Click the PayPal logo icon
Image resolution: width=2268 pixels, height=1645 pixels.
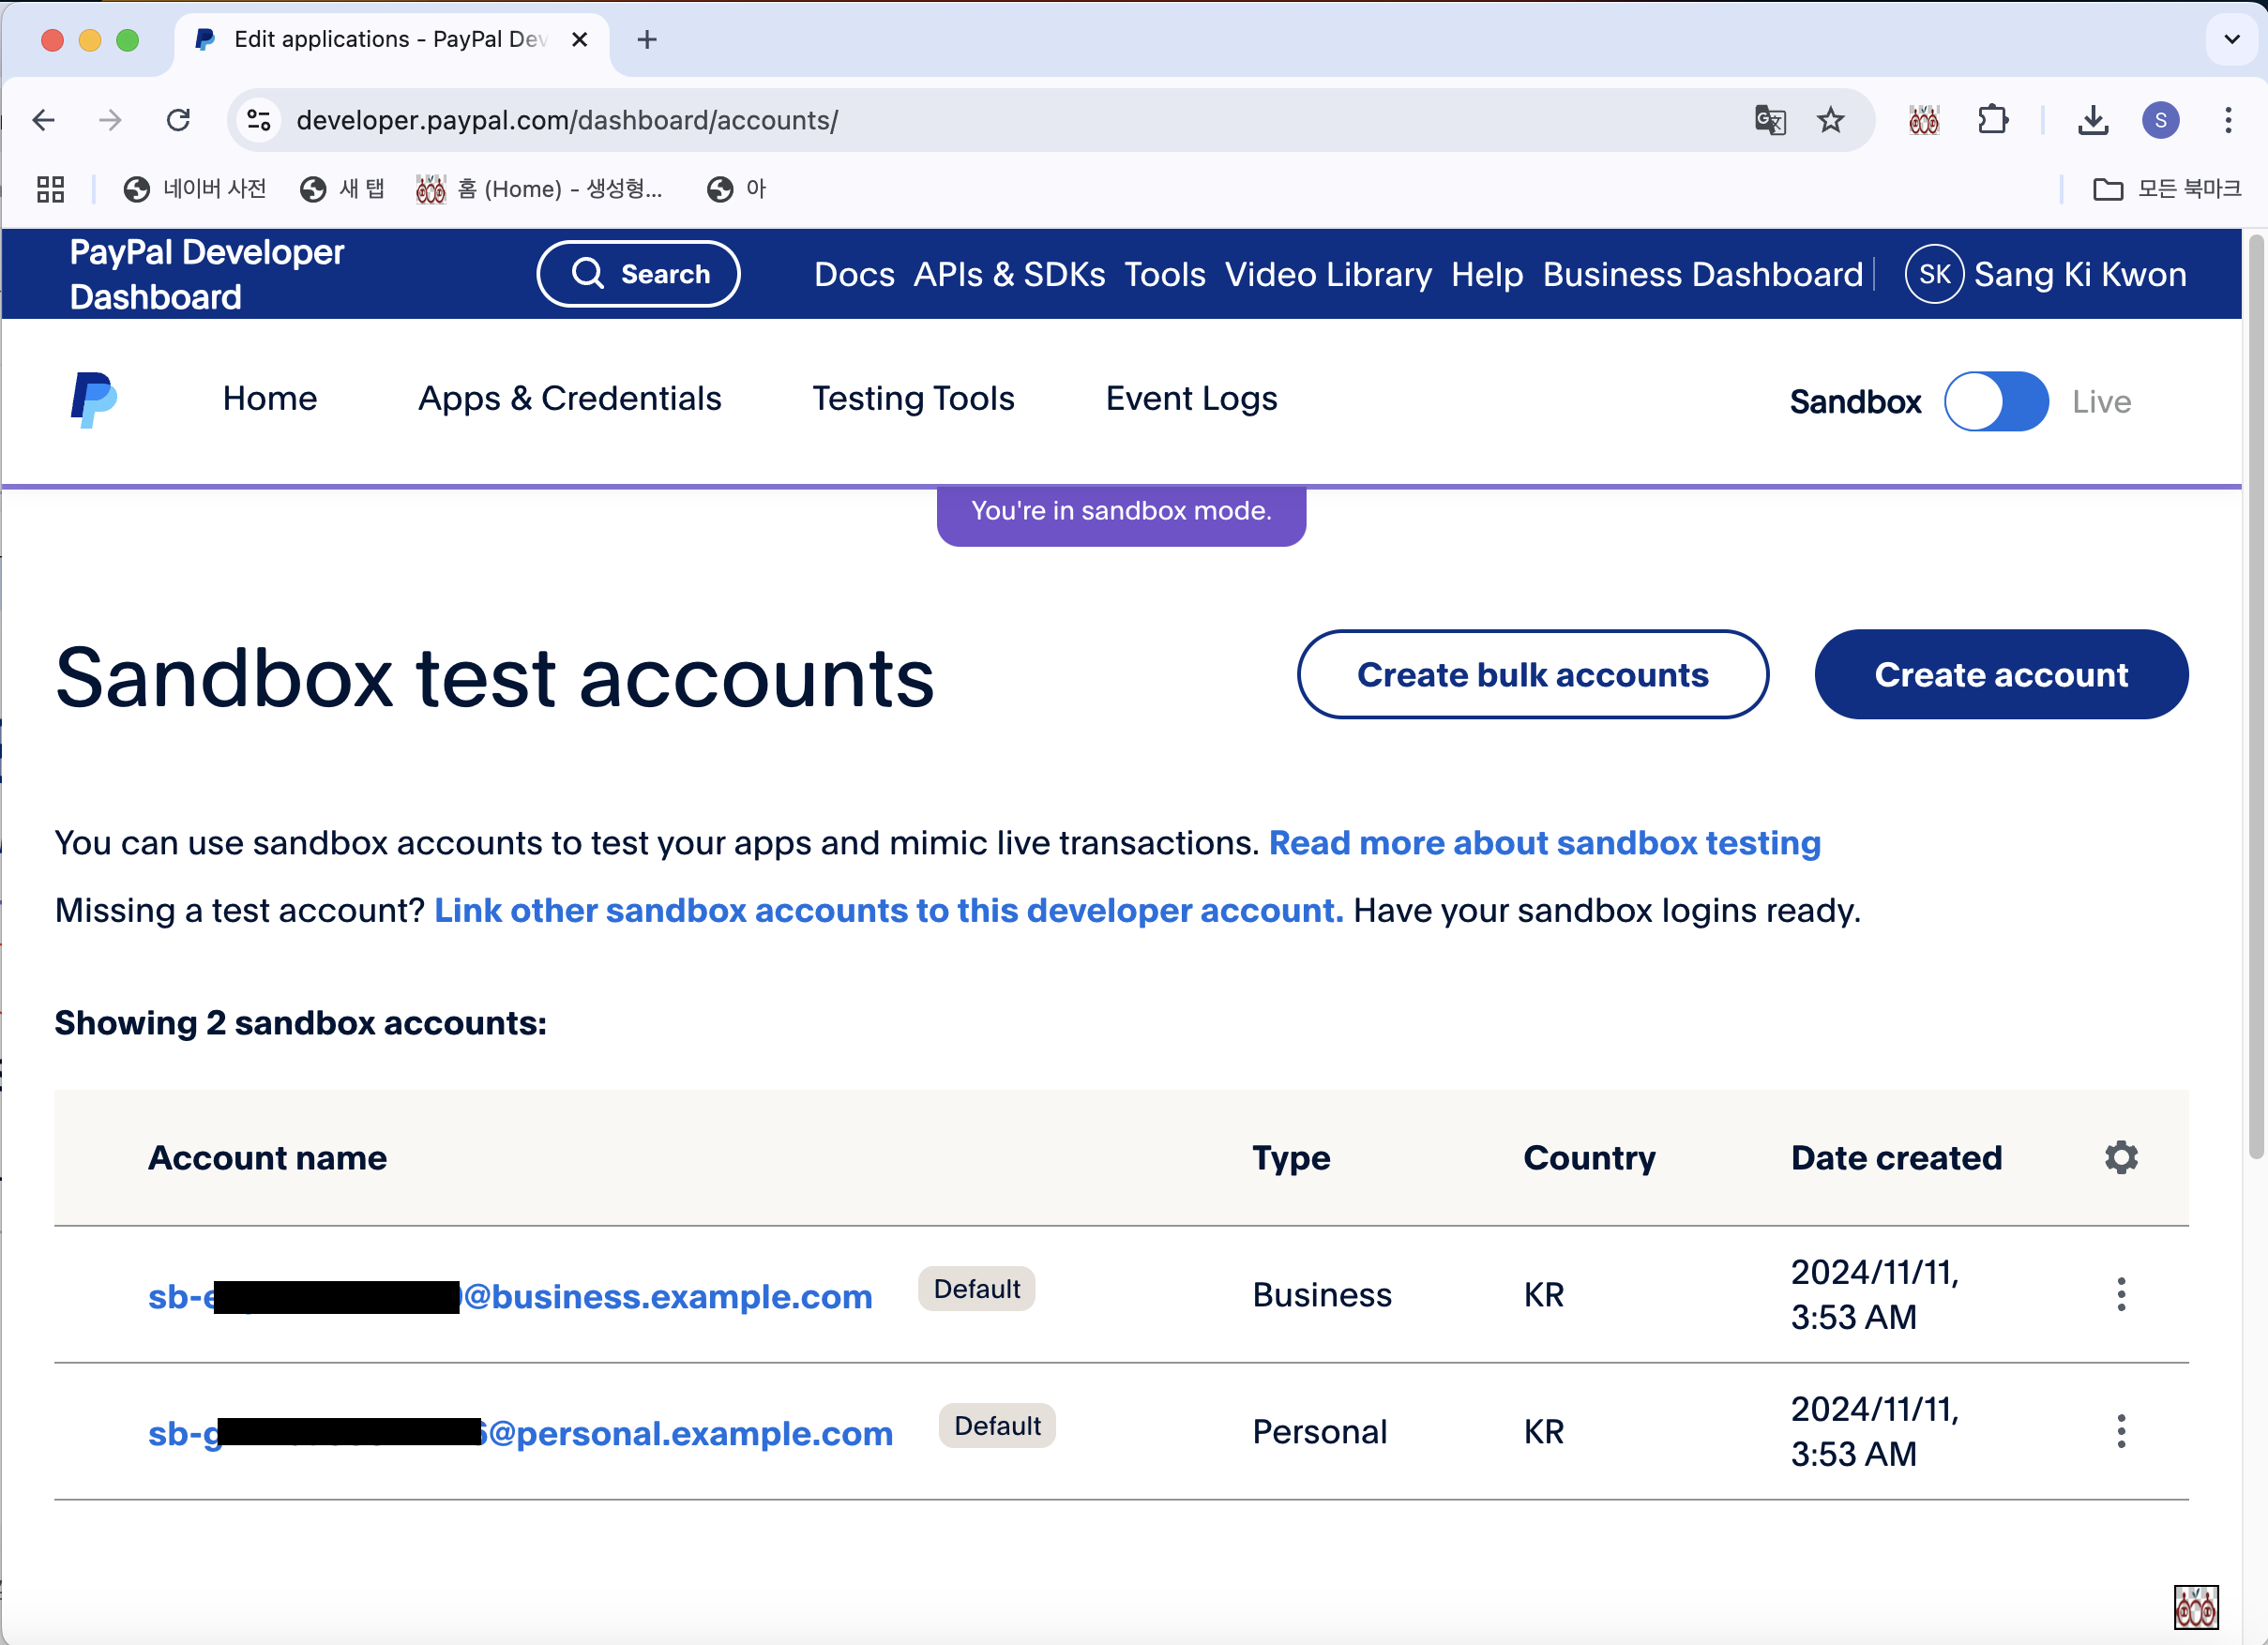(x=94, y=400)
